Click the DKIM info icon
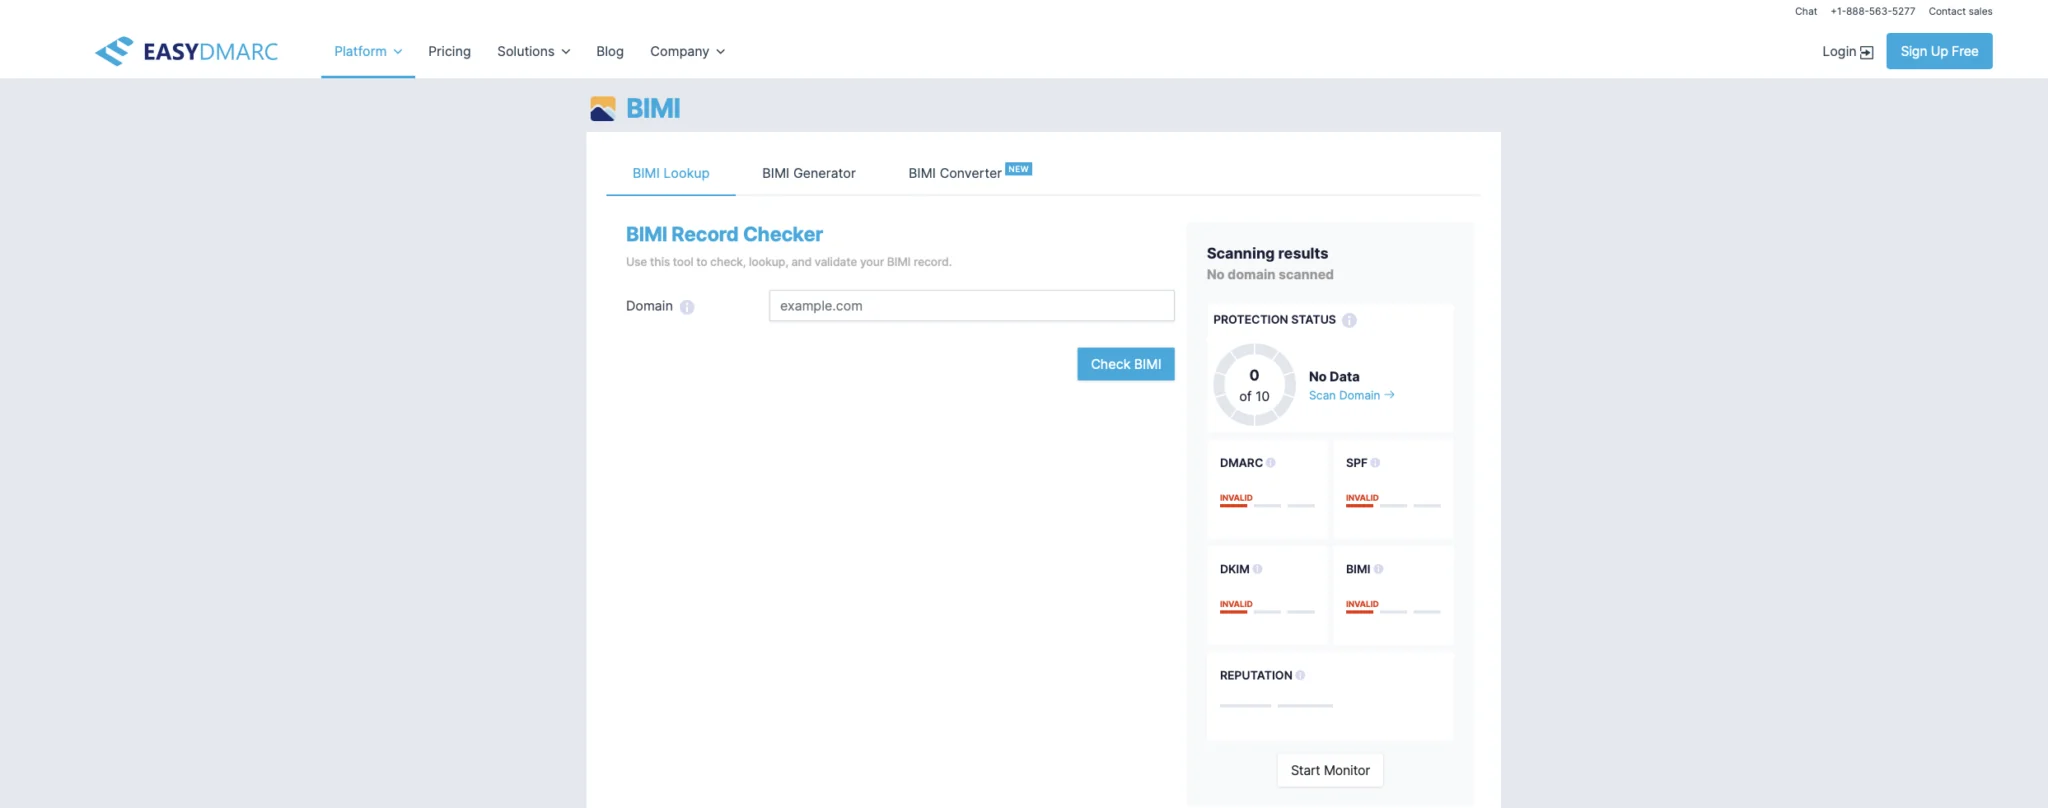 1257,569
